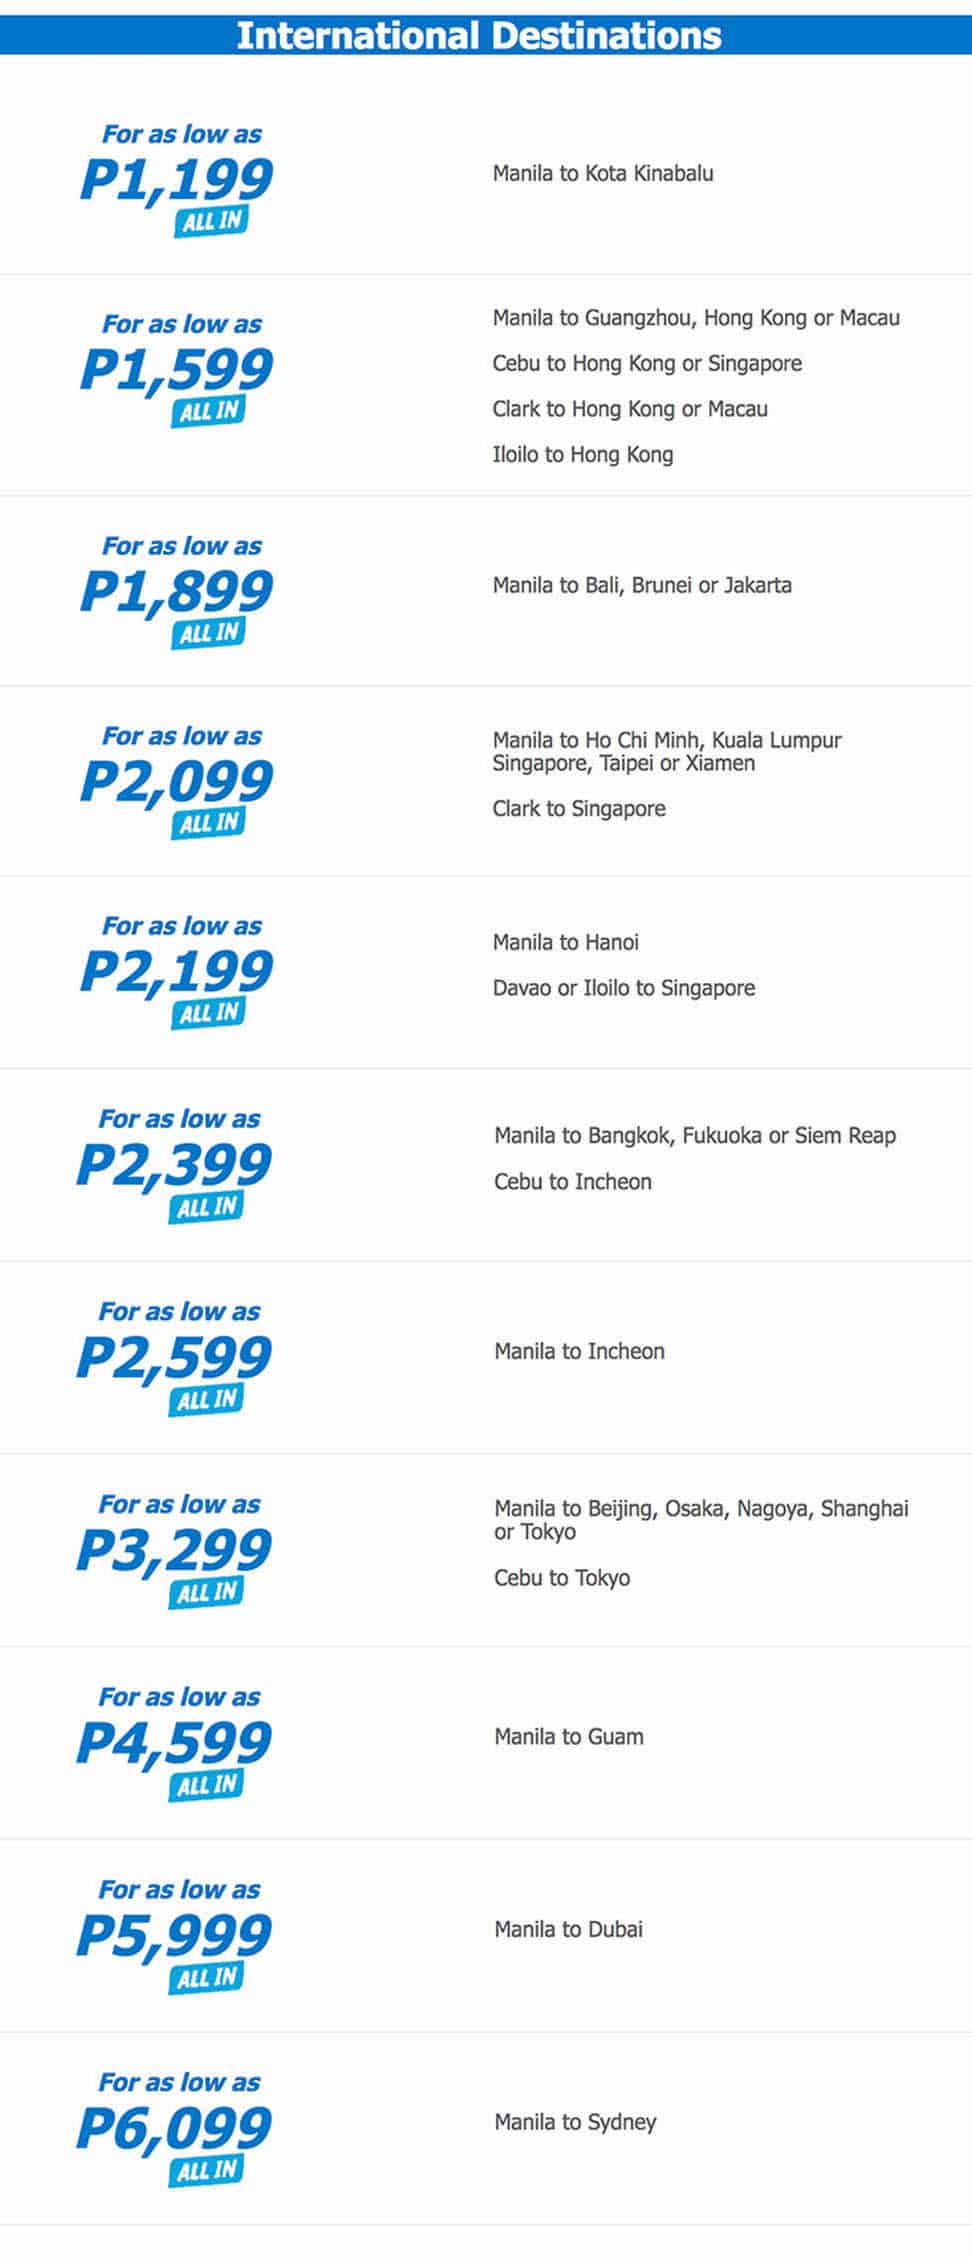Click the ALL IN badge under P2,399

click(207, 1207)
